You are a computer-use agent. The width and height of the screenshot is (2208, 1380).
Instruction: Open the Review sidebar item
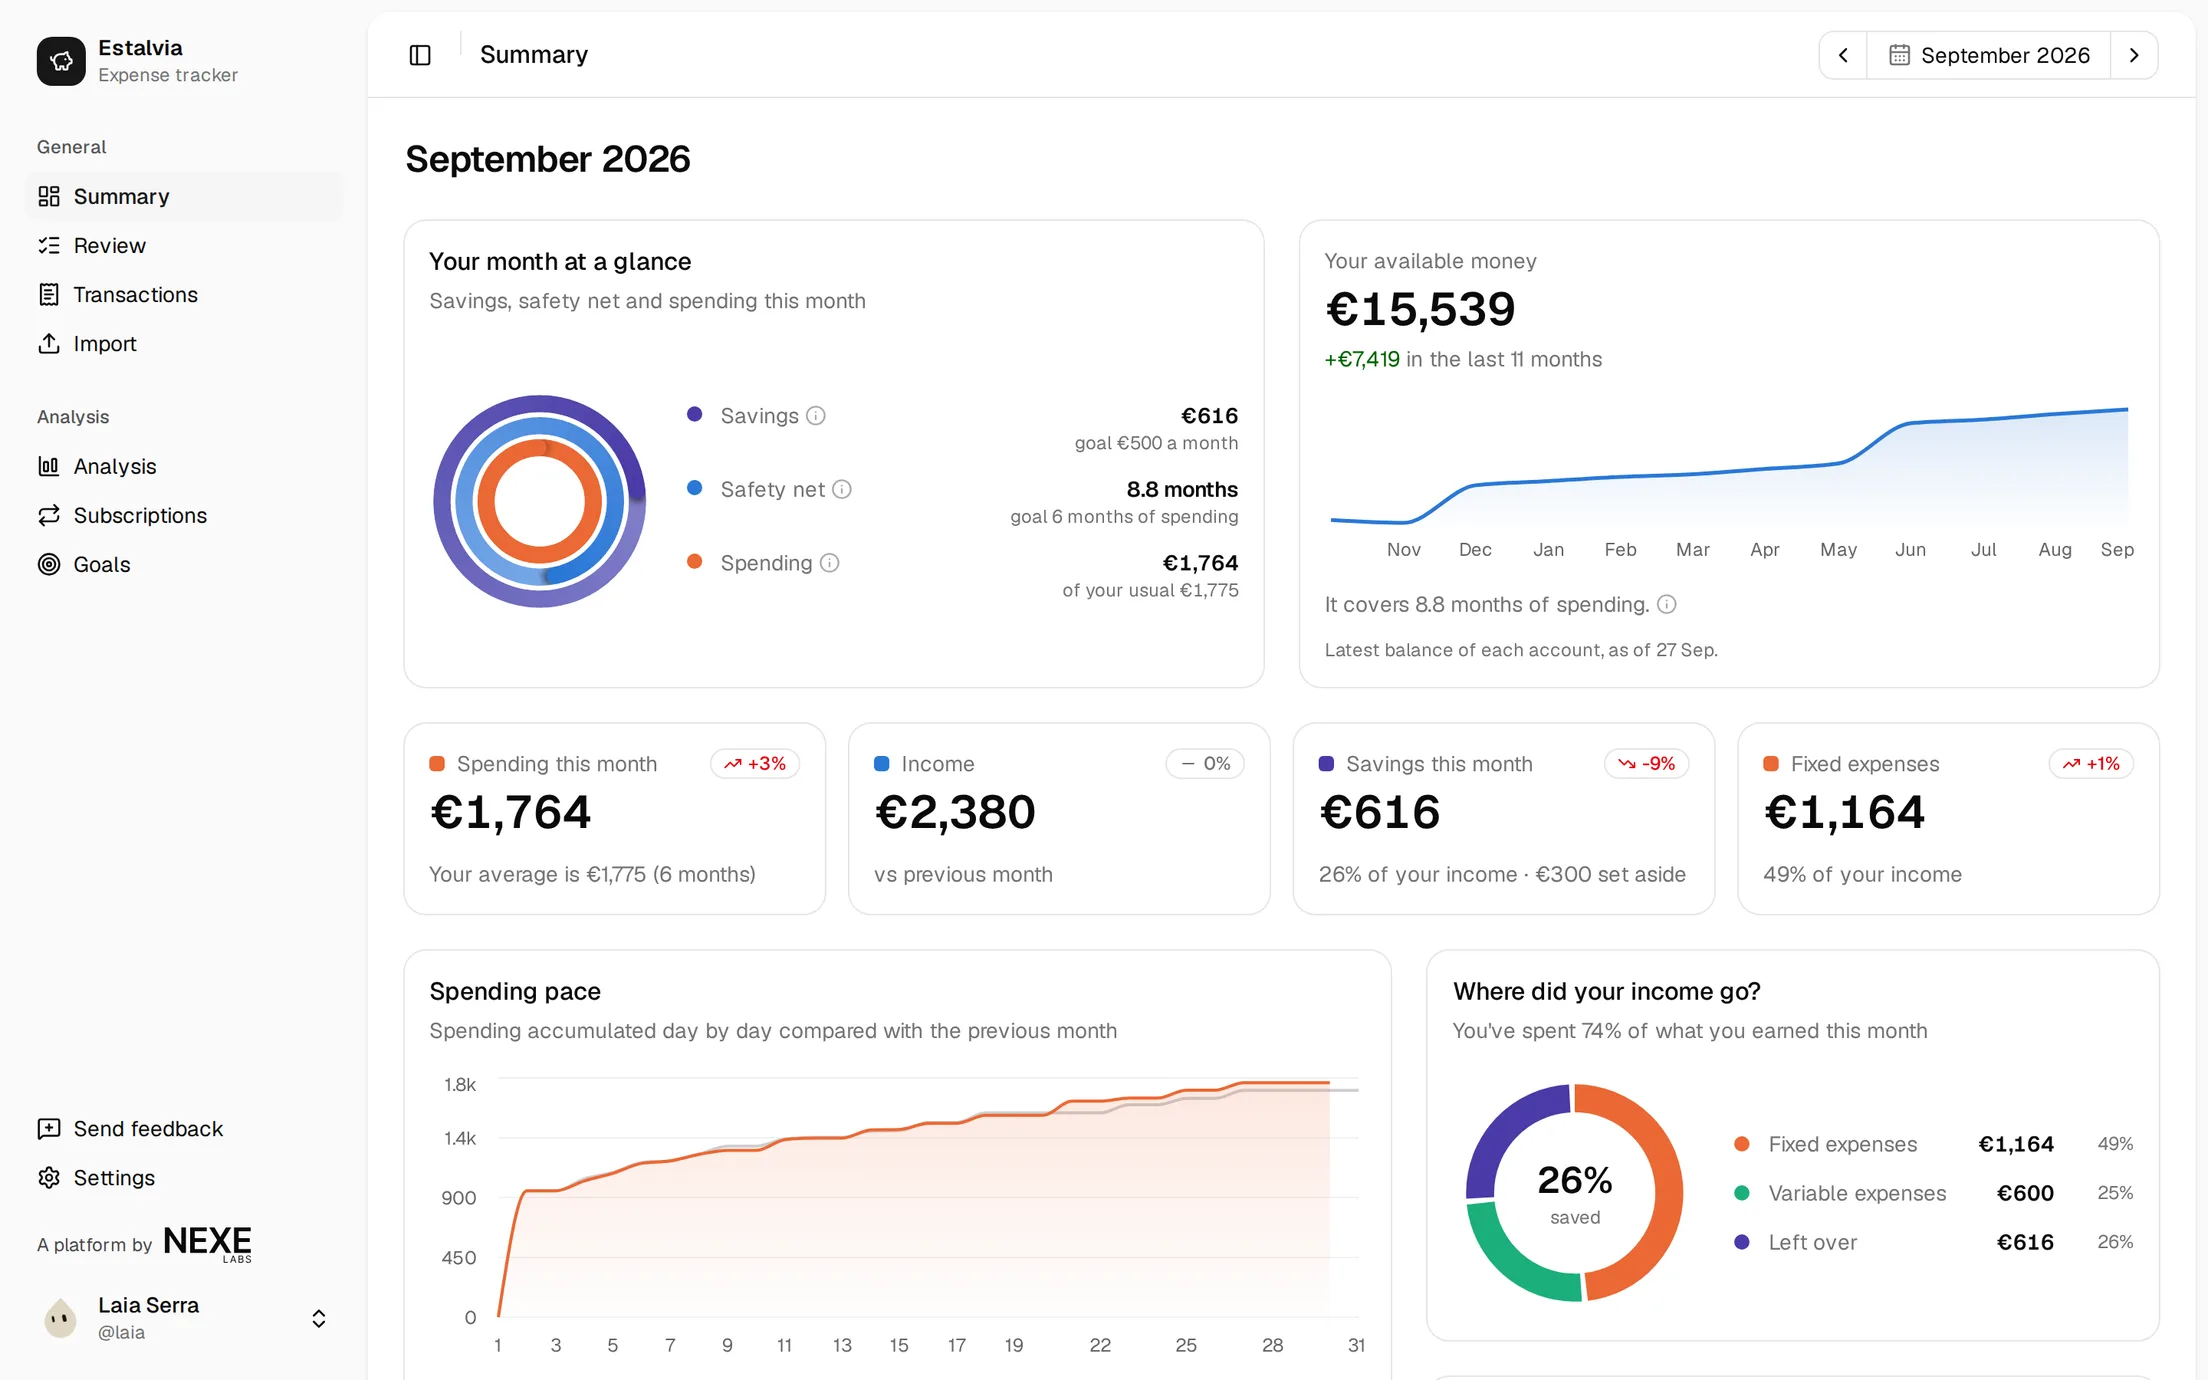184,245
